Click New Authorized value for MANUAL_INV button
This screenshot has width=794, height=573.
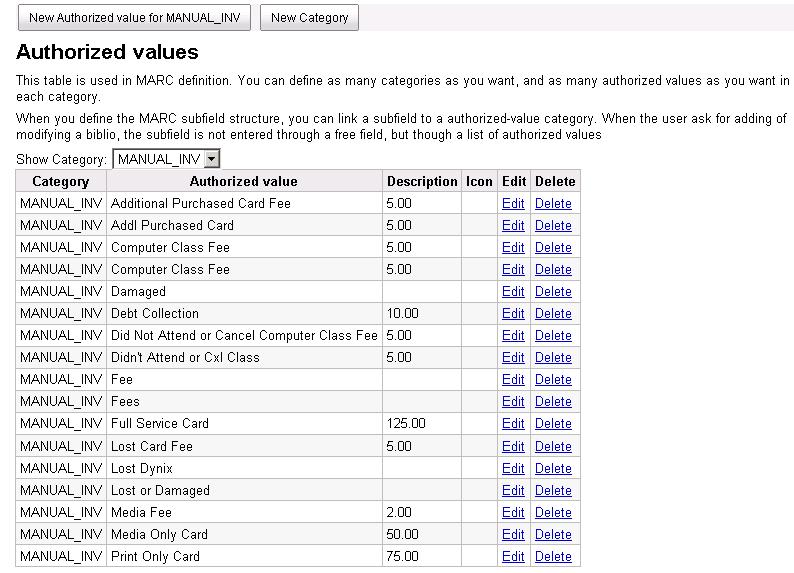click(134, 17)
